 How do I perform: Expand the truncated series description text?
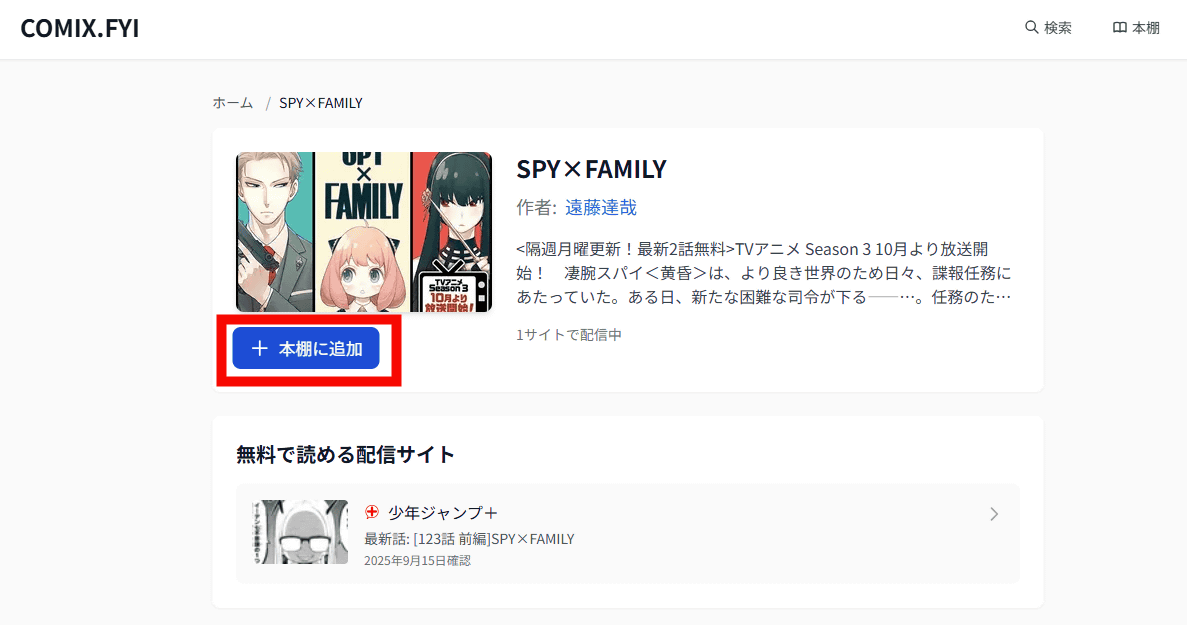765,272
